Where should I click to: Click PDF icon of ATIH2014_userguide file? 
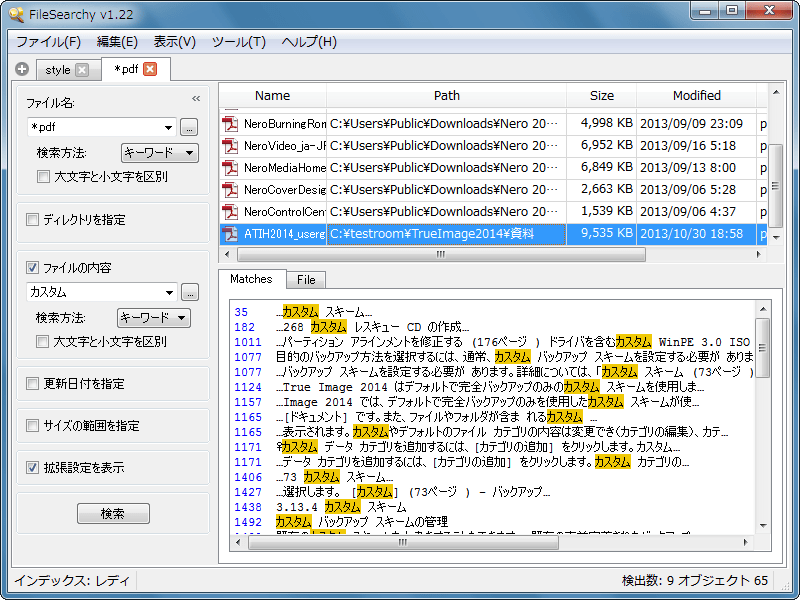click(x=230, y=234)
